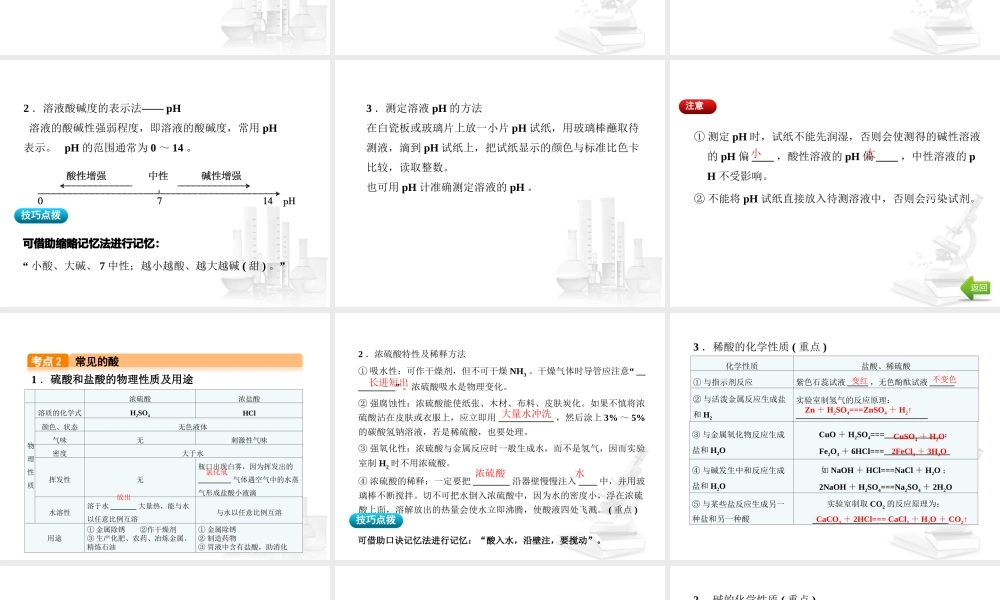Screen dimensions: 1000x600
Task: Click the 技巧点拨 badge on the concentrated sulfuric acid slide
Action: tap(376, 520)
